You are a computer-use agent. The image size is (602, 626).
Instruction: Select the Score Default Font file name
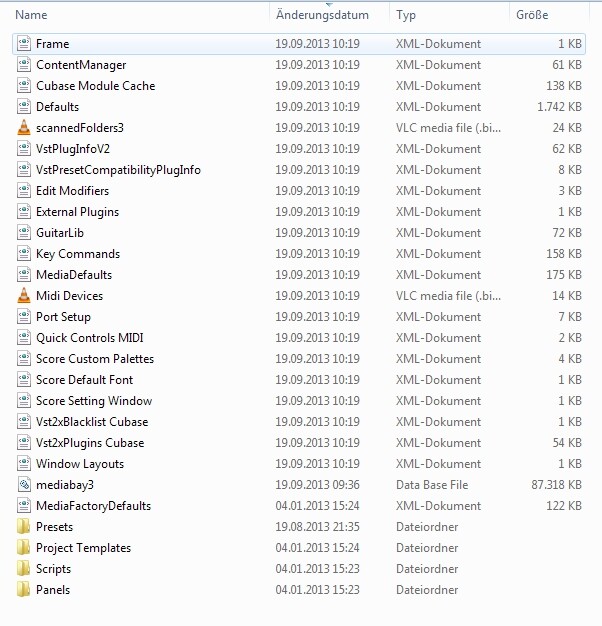point(84,380)
